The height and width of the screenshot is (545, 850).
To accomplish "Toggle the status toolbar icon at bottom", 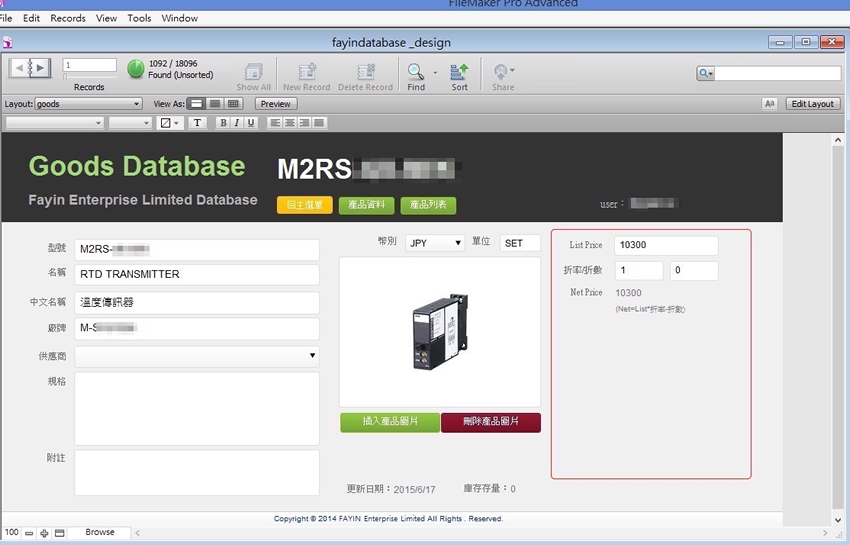I will pyautogui.click(x=59, y=533).
